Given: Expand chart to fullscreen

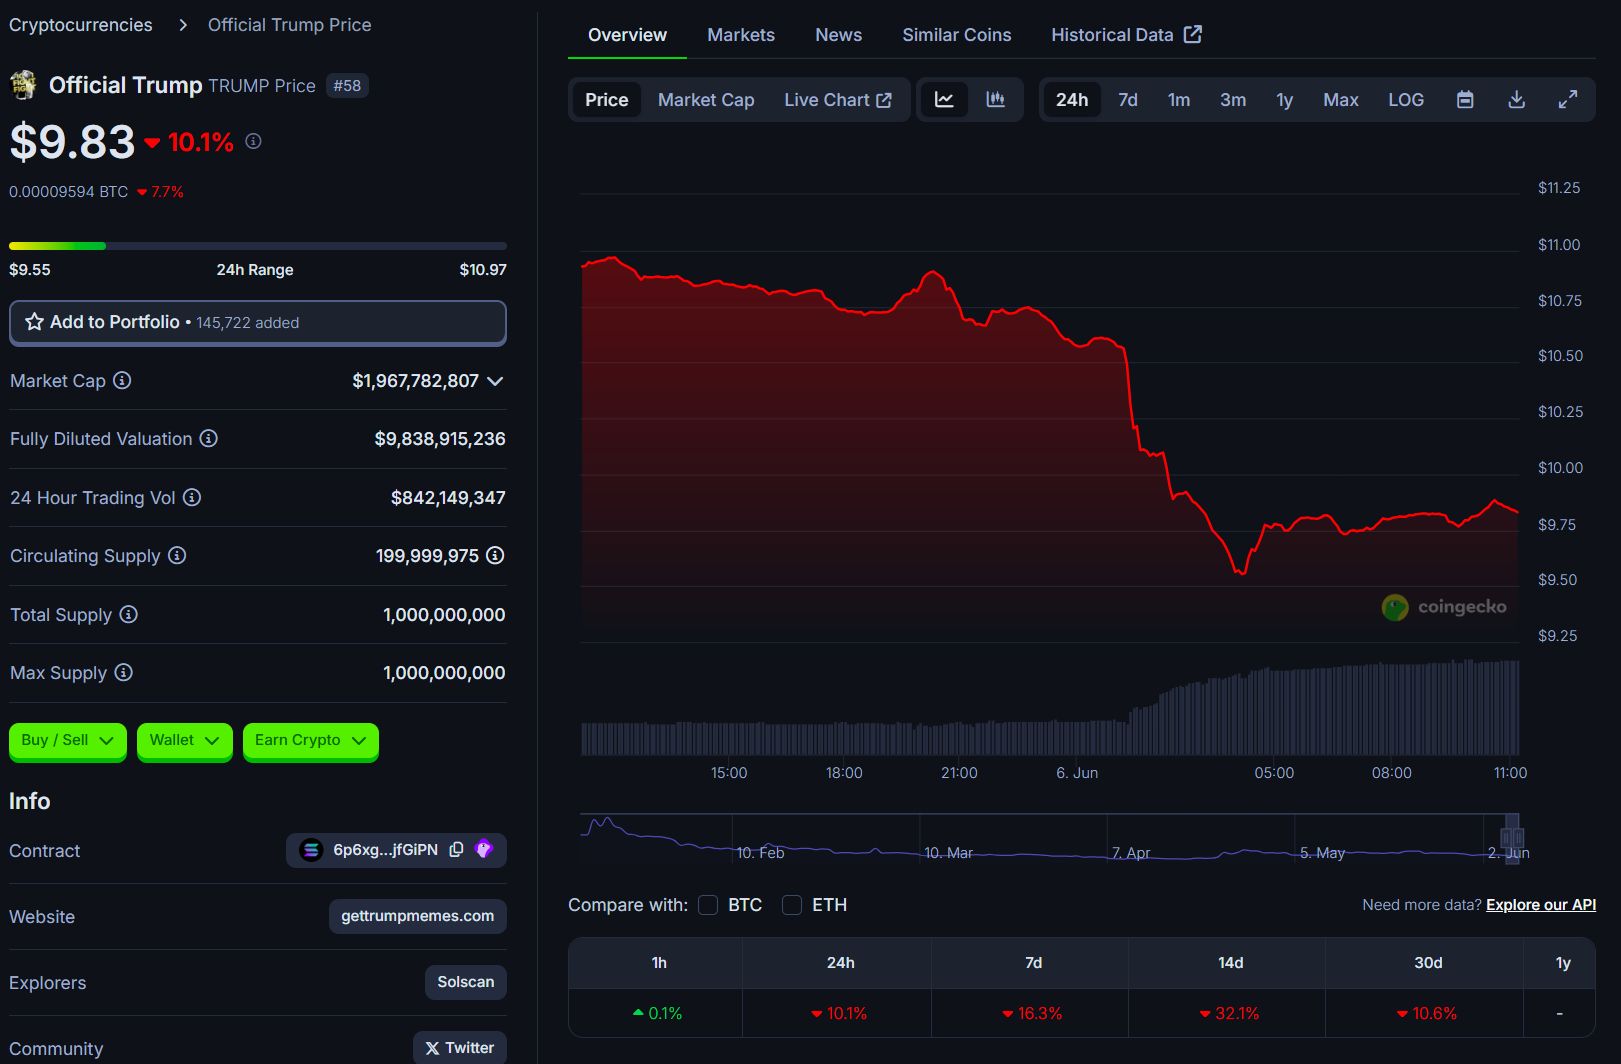Looking at the screenshot, I should pyautogui.click(x=1567, y=99).
